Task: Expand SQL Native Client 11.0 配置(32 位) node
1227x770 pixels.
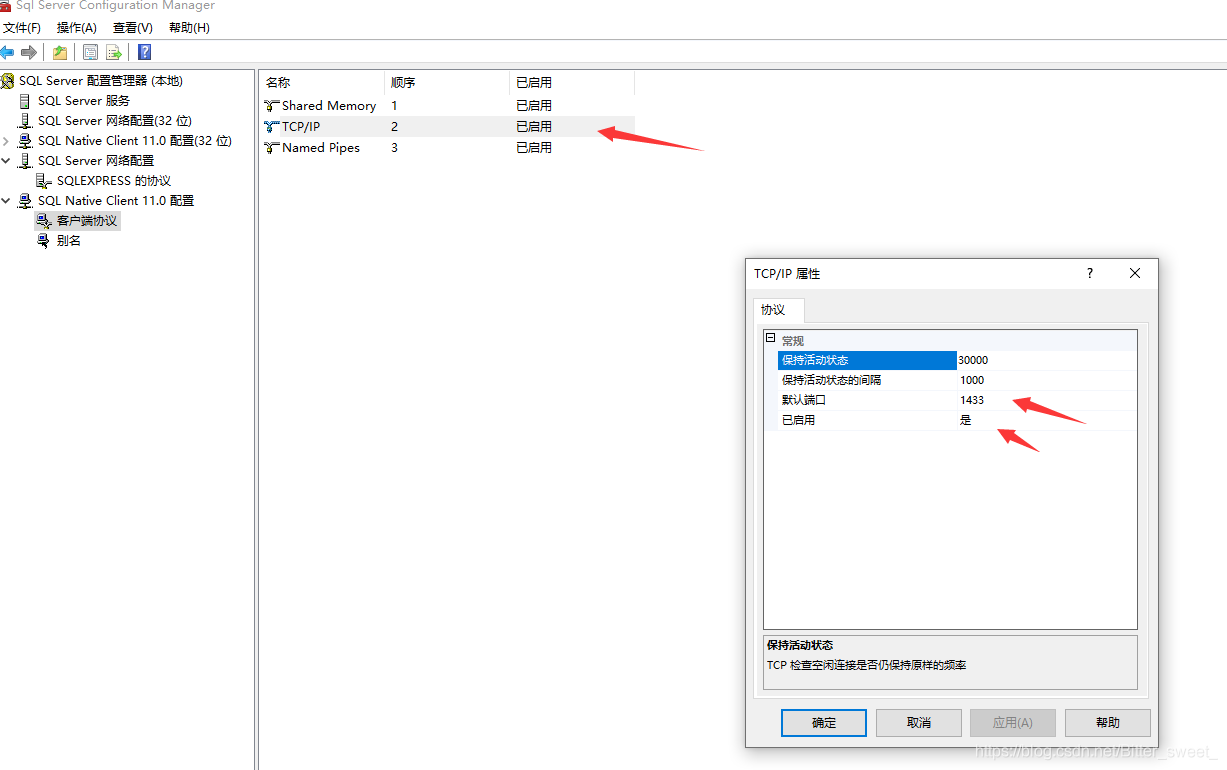Action: pyautogui.click(x=6, y=141)
